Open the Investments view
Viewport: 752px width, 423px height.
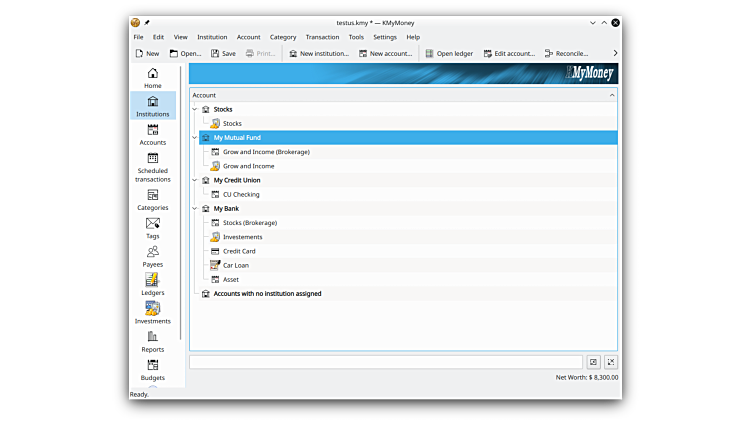point(152,313)
